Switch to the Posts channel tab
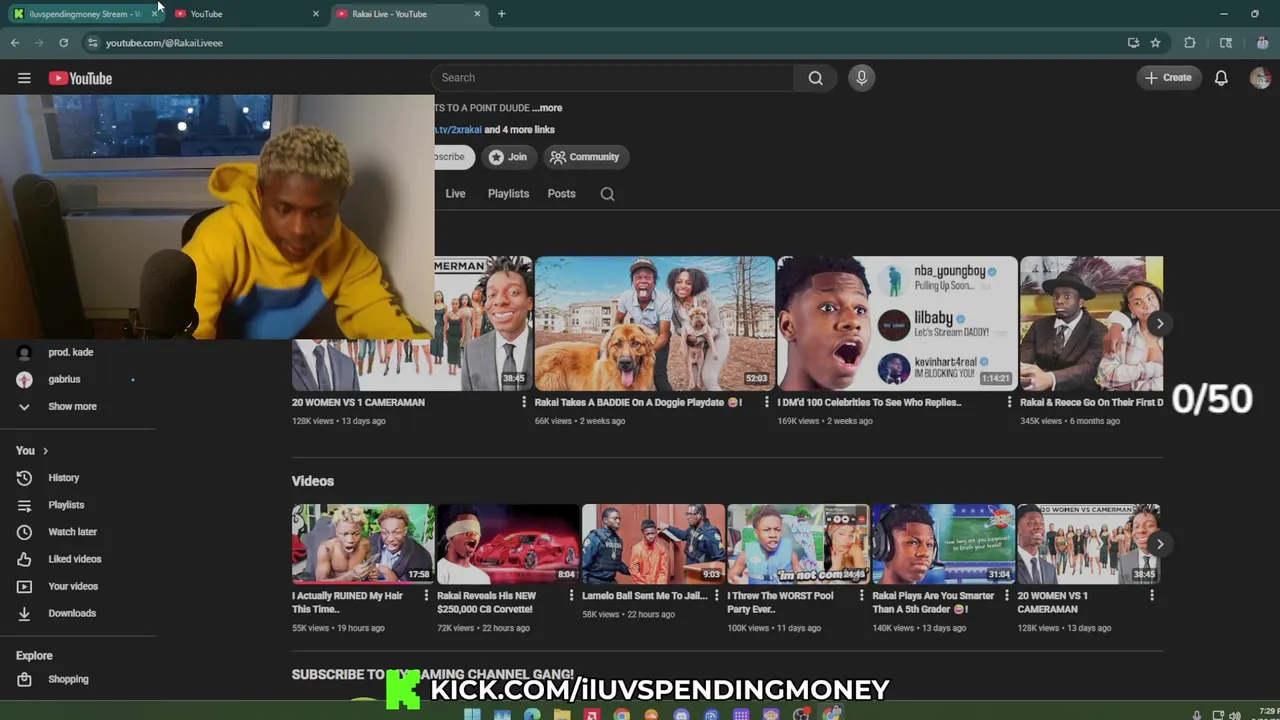 pyautogui.click(x=561, y=194)
